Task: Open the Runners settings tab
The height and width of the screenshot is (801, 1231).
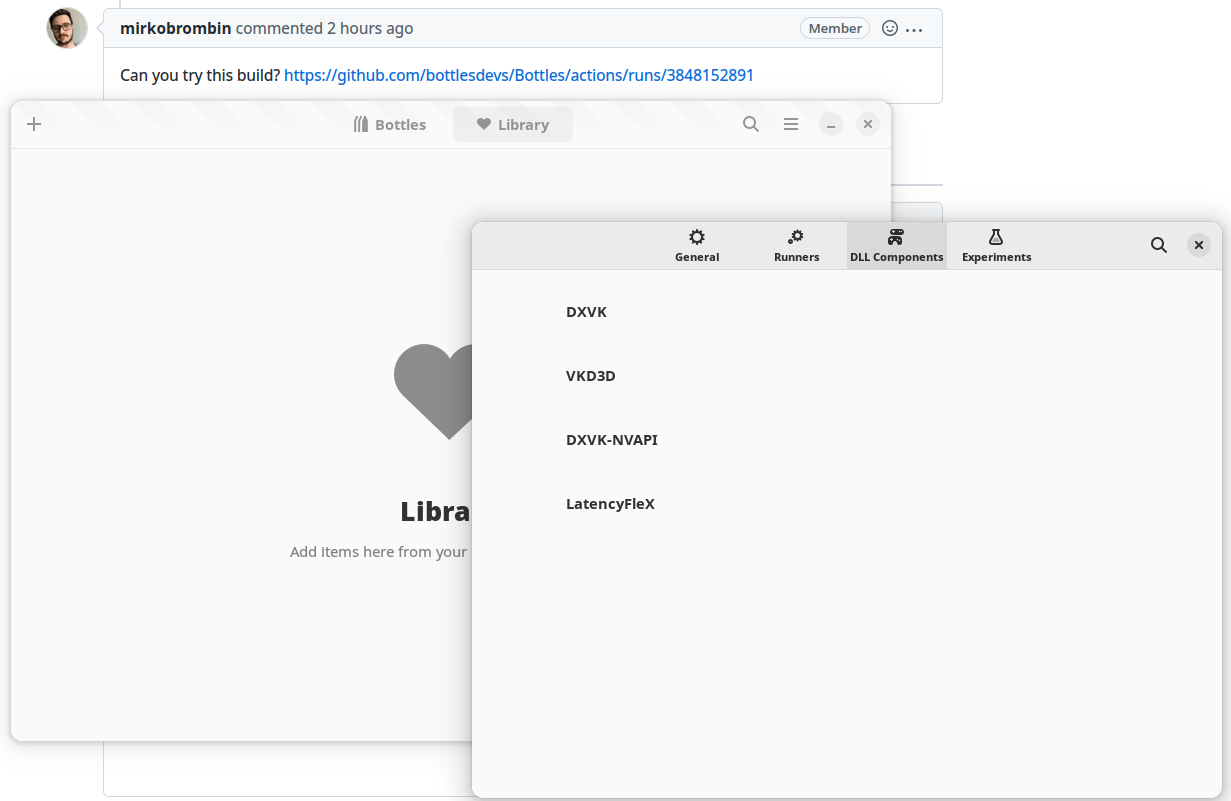Action: [x=796, y=245]
